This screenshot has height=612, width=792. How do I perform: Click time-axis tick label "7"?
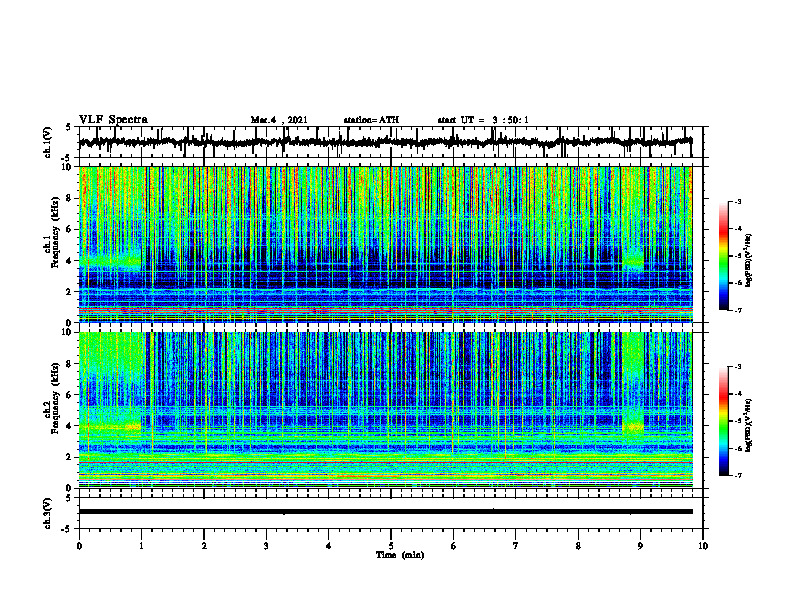[516, 546]
